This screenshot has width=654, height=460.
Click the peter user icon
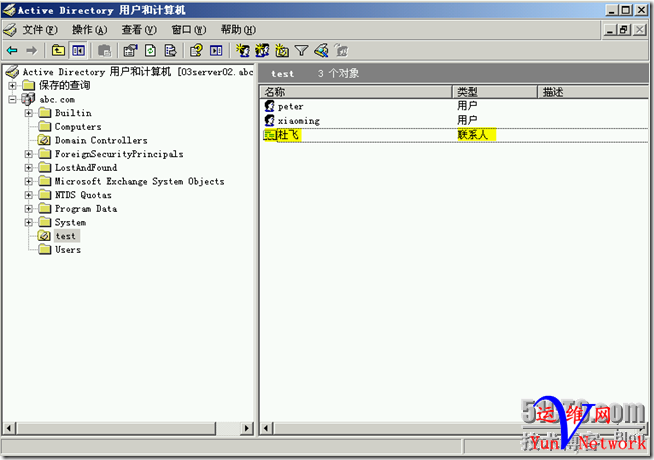(x=269, y=106)
